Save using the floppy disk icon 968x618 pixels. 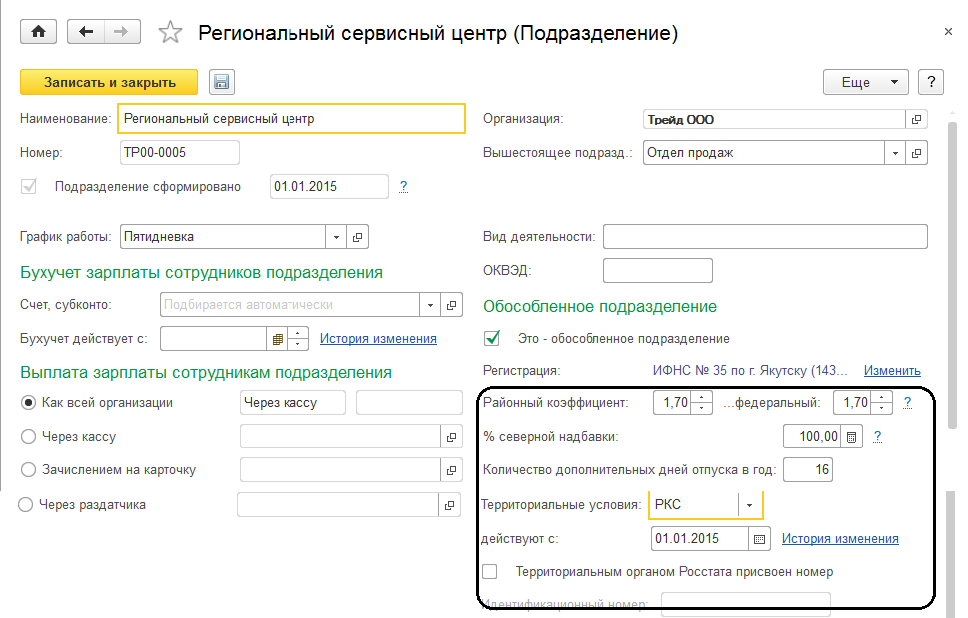coord(221,82)
